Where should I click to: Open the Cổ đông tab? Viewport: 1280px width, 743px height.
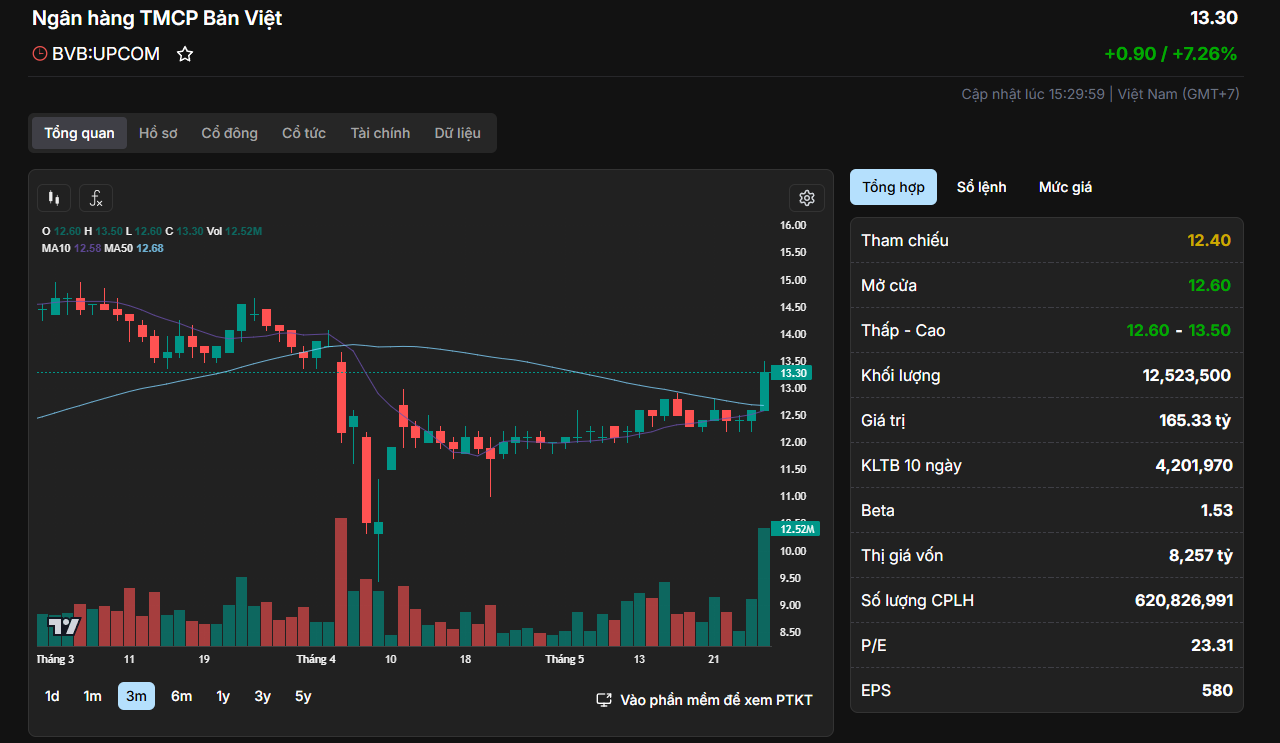click(x=229, y=133)
